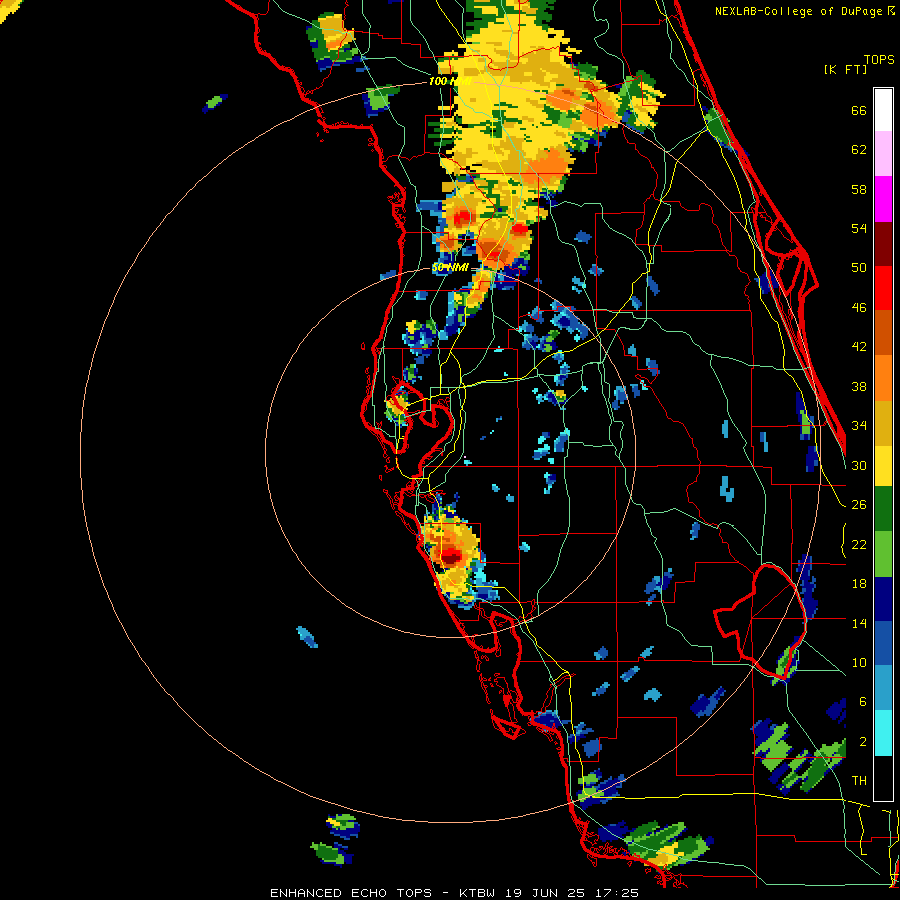
Task: Click the "100 NMI" range ring label
Action: 449,82
